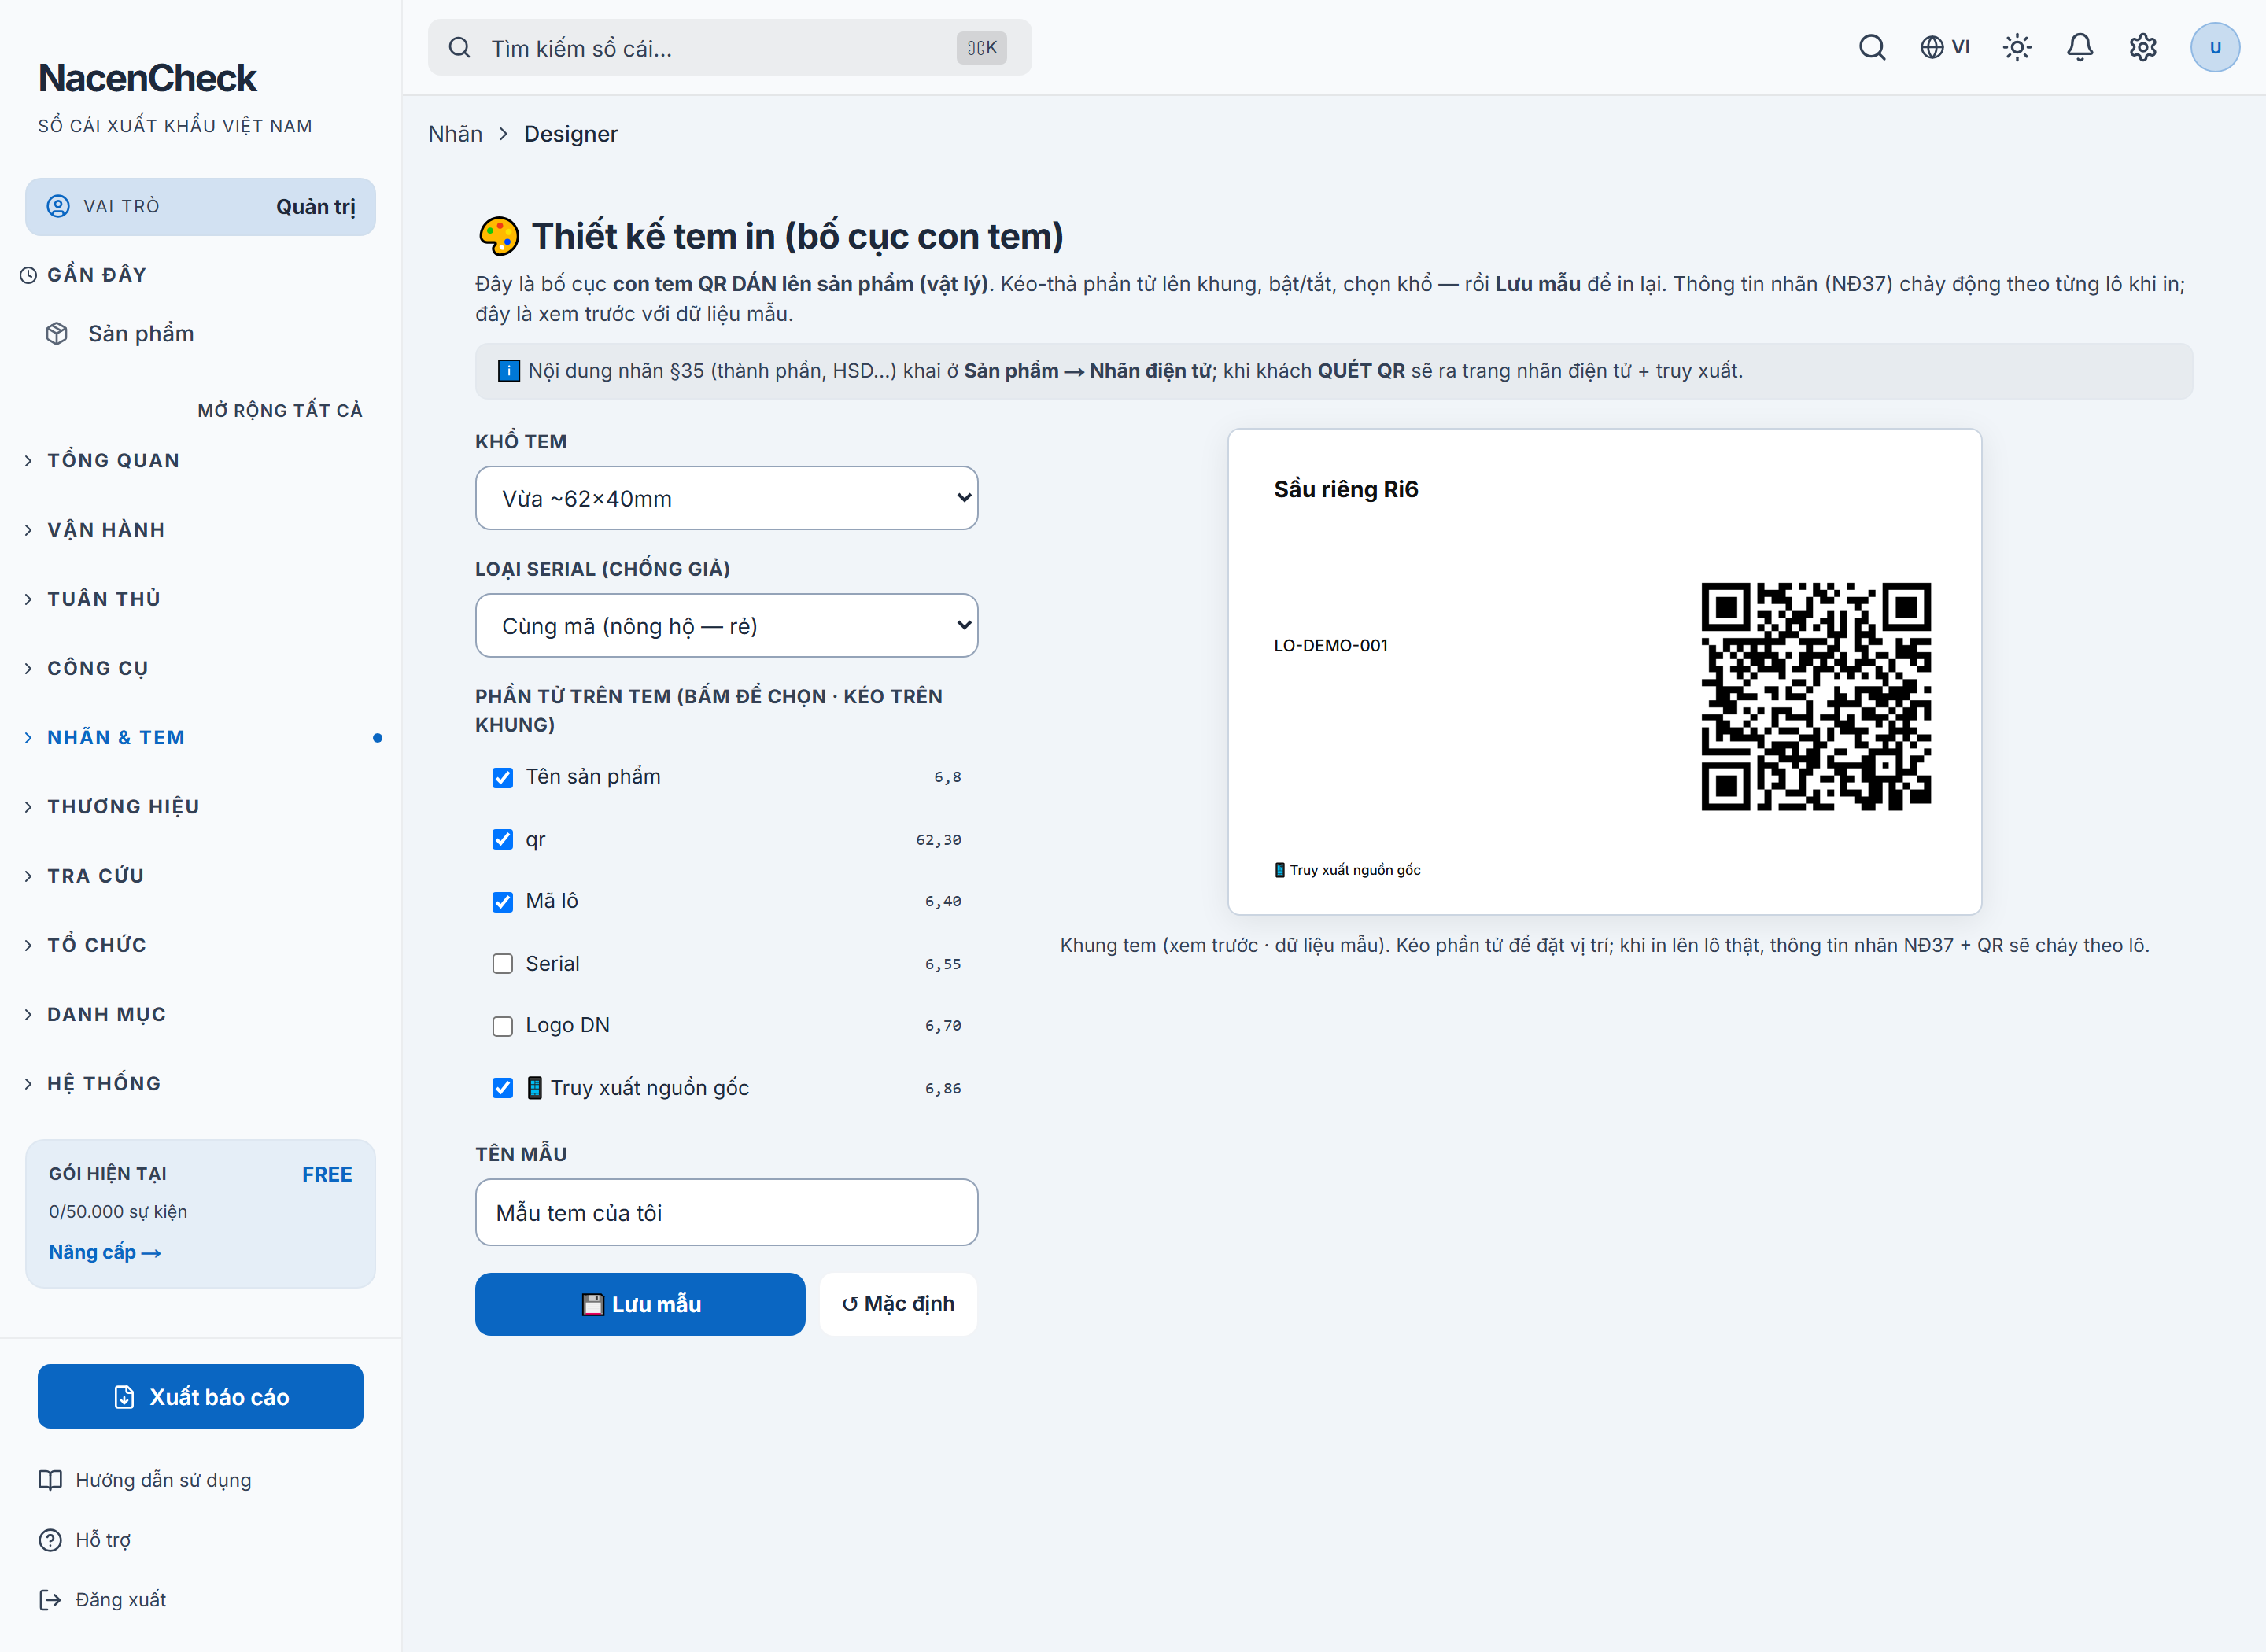The image size is (2266, 1652).
Task: Open the Sản phẩm recent item
Action: tap(200, 334)
